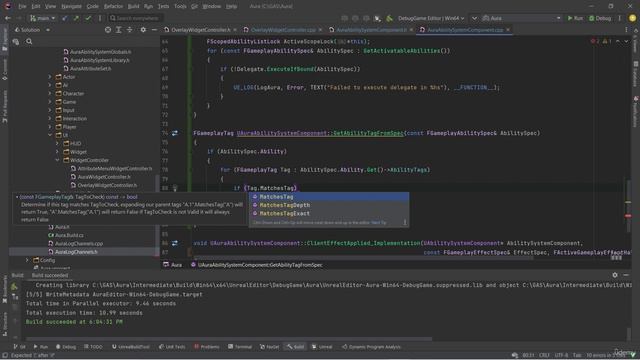Image resolution: width=640 pixels, height=360 pixels.
Task: Open the Git menu
Action: [x=194, y=7]
